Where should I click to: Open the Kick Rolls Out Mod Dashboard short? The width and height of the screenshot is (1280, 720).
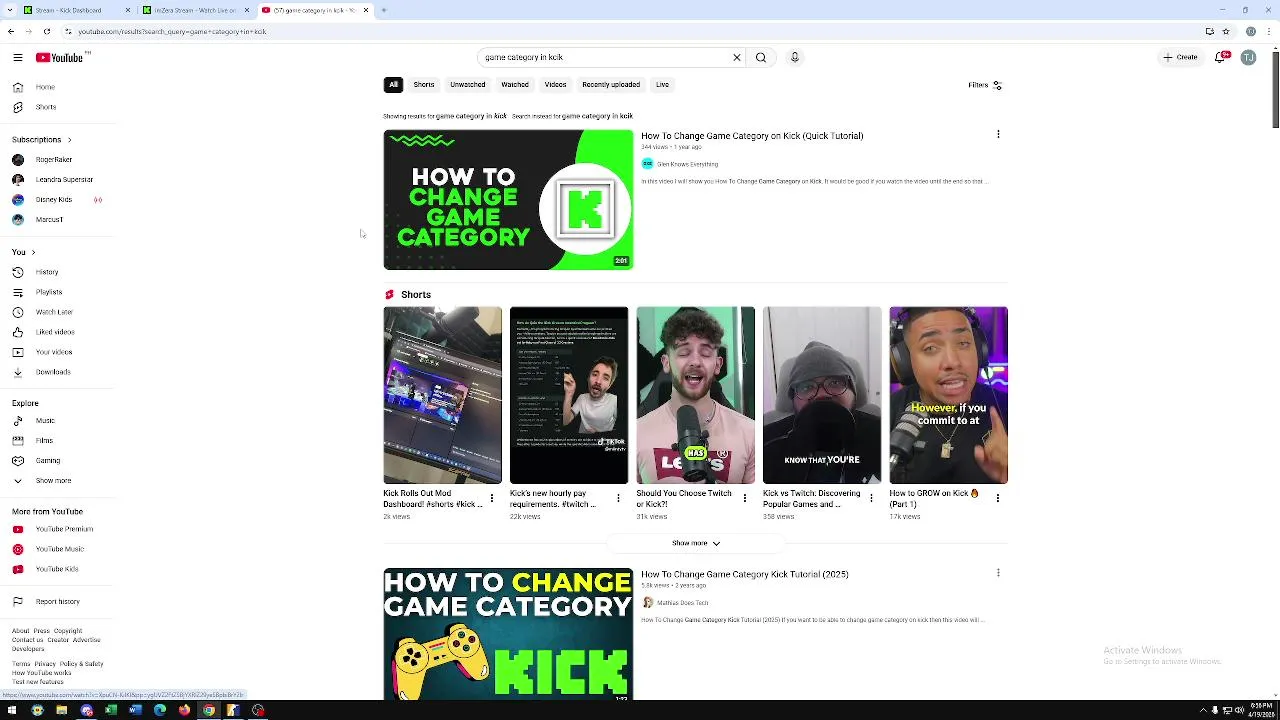442,395
